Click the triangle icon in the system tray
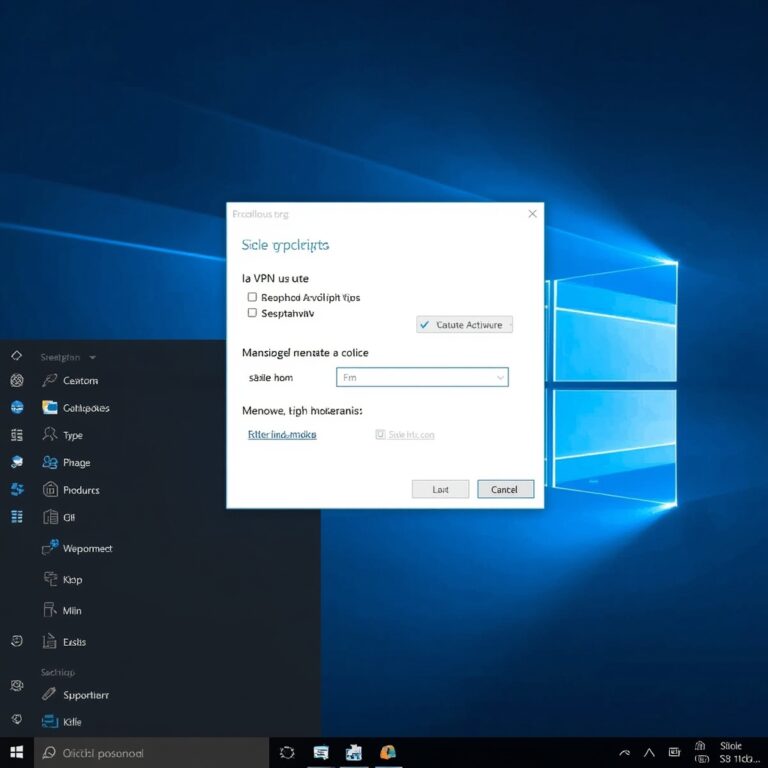Screen dimensions: 768x768 click(x=649, y=752)
